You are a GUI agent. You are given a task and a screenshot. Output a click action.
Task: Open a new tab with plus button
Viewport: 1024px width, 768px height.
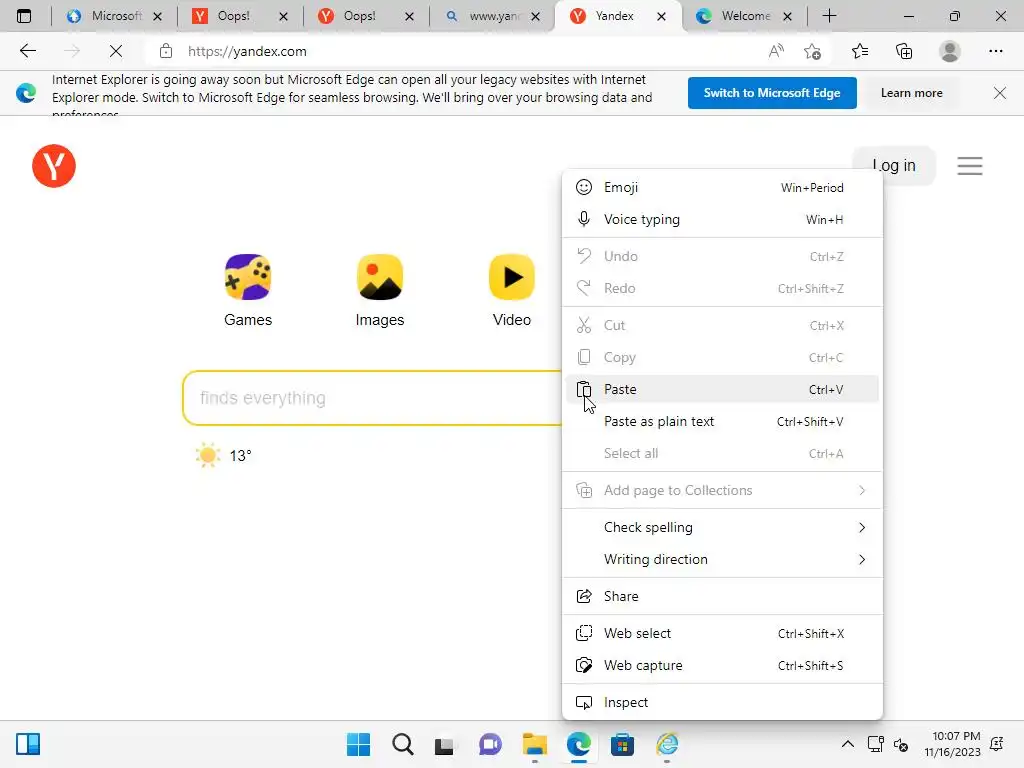(x=829, y=16)
